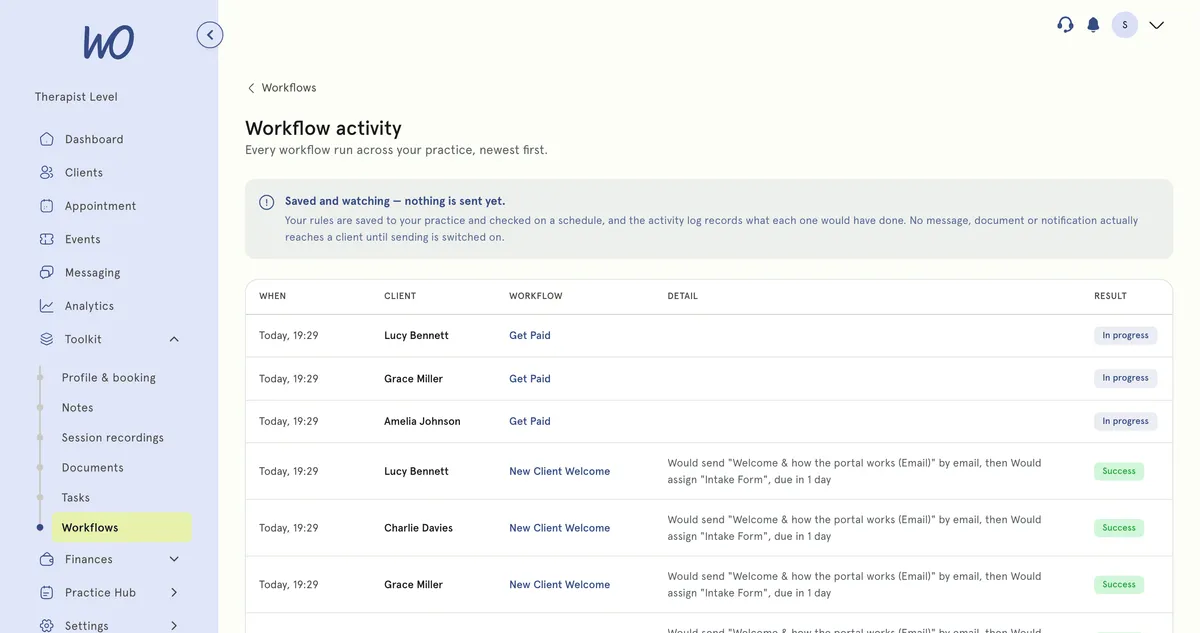Expand the account menu chevron
1200x633 pixels.
point(1157,25)
